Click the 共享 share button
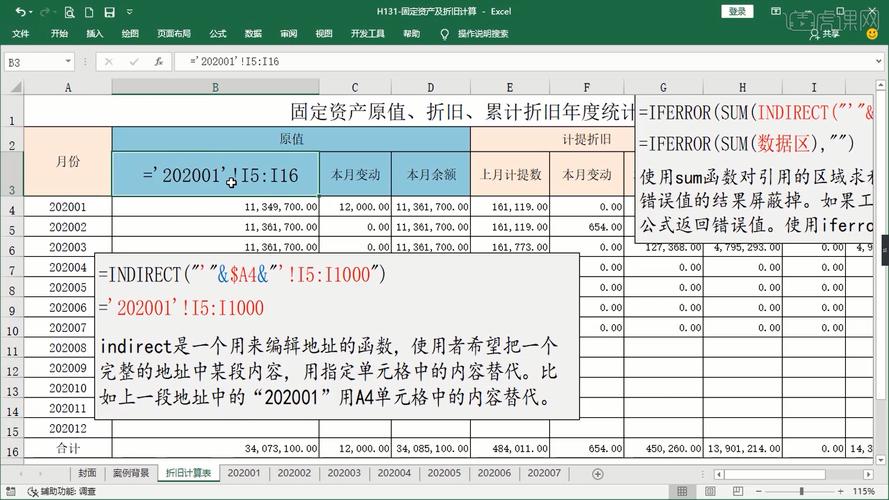 click(x=825, y=34)
